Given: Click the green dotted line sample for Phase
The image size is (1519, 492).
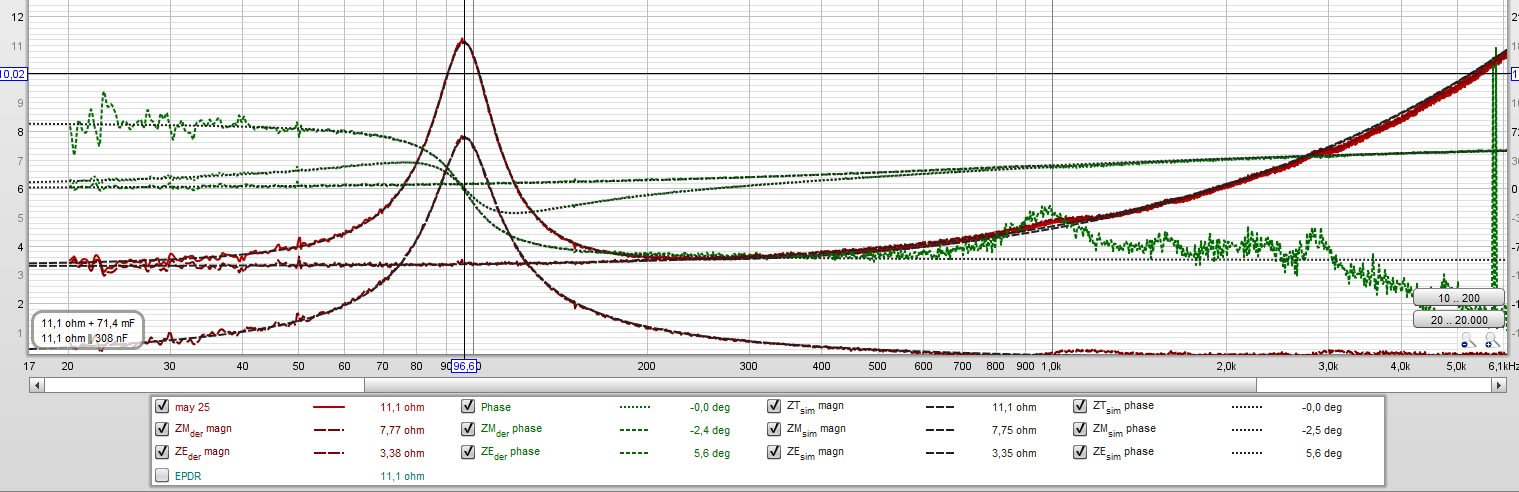Looking at the screenshot, I should [634, 408].
